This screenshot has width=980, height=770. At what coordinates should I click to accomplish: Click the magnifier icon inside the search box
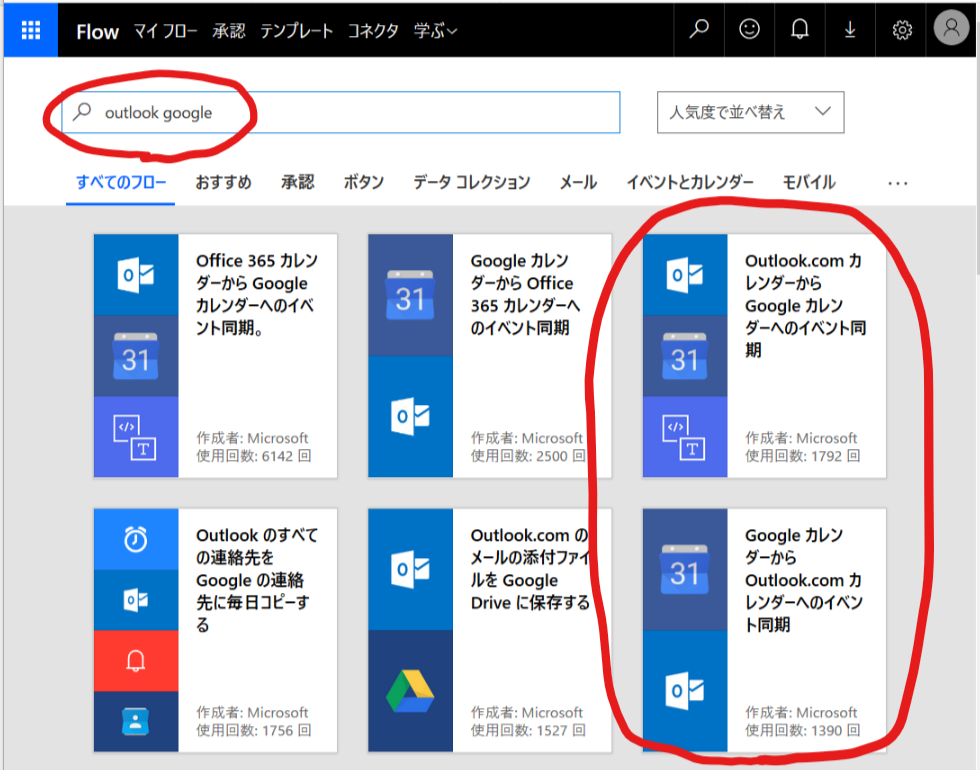(x=82, y=112)
